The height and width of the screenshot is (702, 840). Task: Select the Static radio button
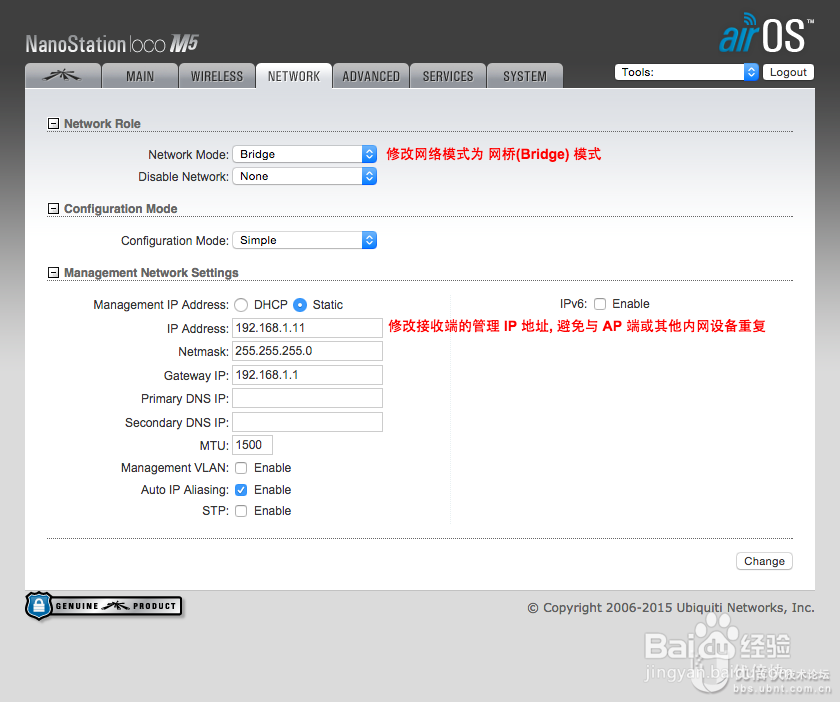click(300, 305)
